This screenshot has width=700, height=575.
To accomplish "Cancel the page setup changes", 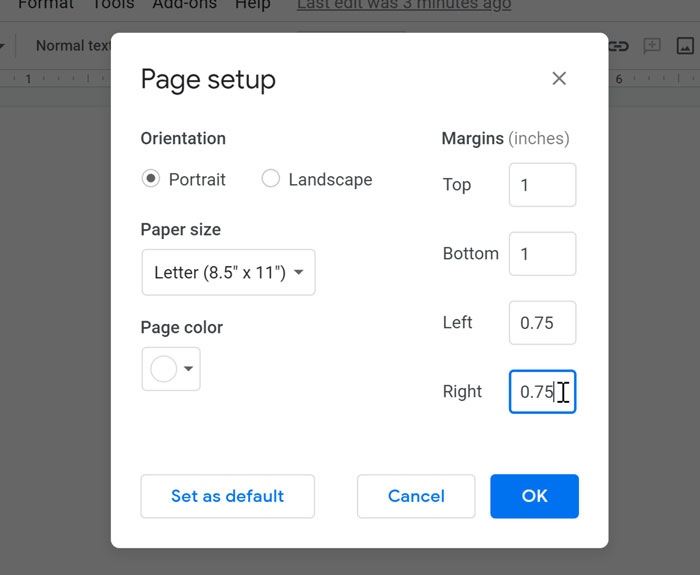I will click(x=416, y=496).
